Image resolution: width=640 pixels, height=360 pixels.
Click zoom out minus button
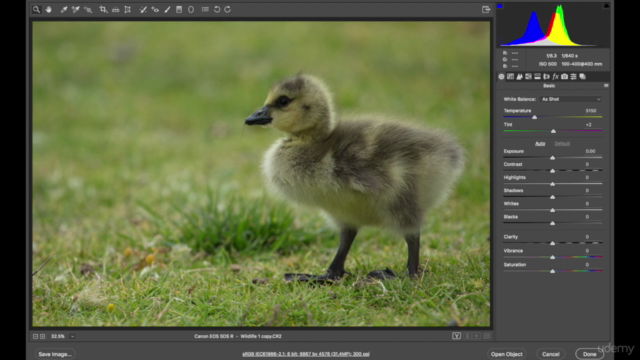pos(36,336)
